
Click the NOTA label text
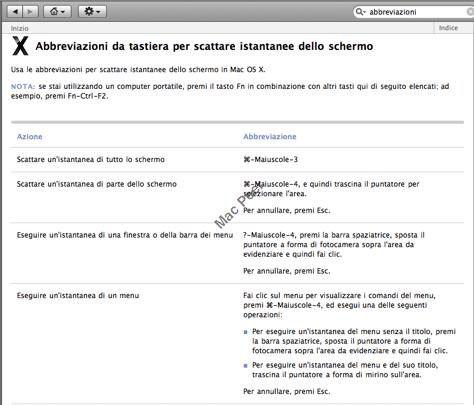pos(23,86)
